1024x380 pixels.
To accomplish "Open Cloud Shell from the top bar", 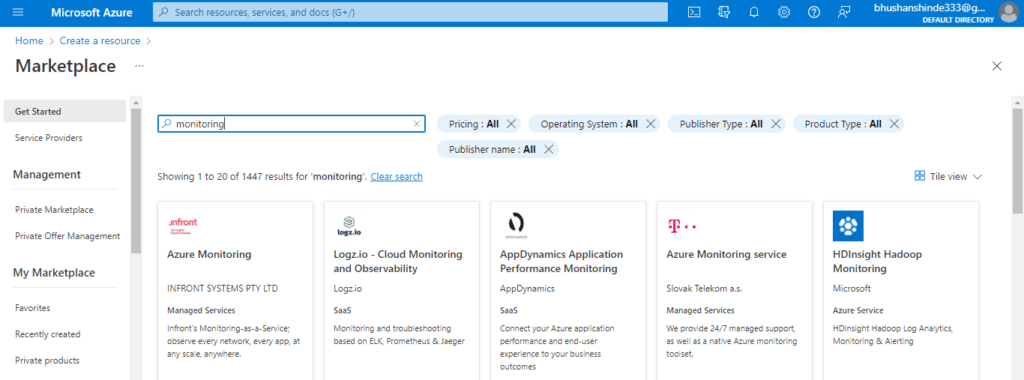I will coord(695,12).
